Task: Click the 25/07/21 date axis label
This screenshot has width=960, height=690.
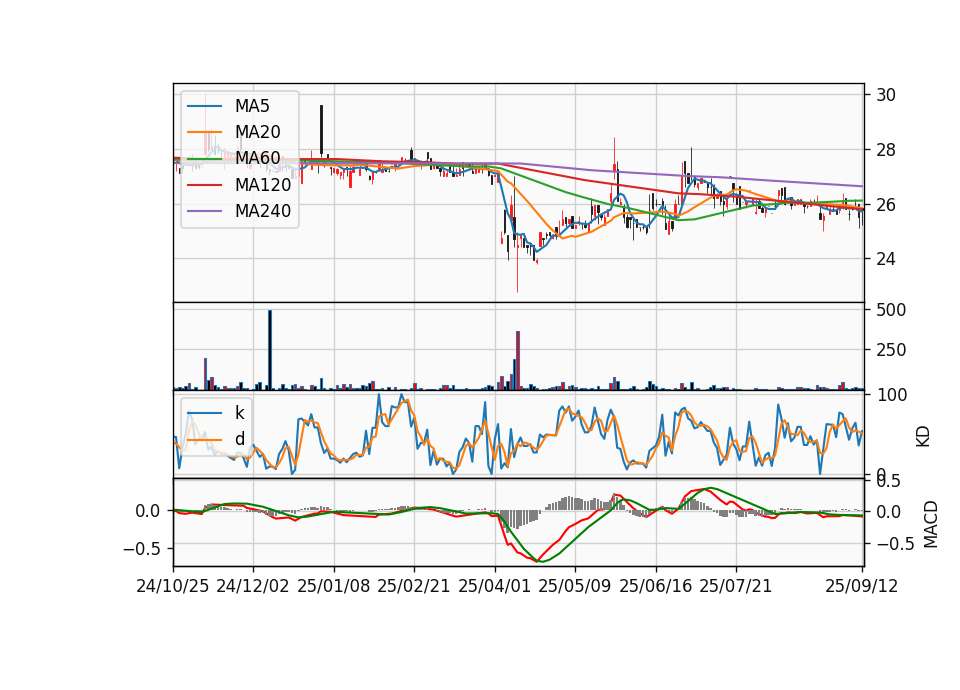Action: (x=736, y=586)
